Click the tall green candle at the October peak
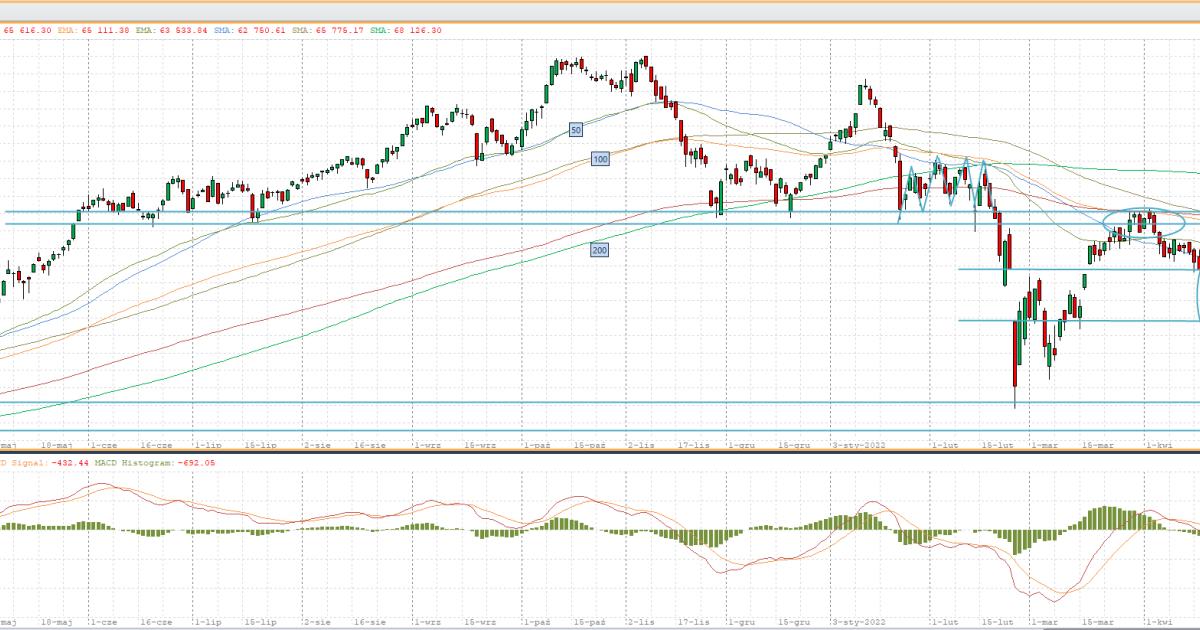 tap(555, 74)
